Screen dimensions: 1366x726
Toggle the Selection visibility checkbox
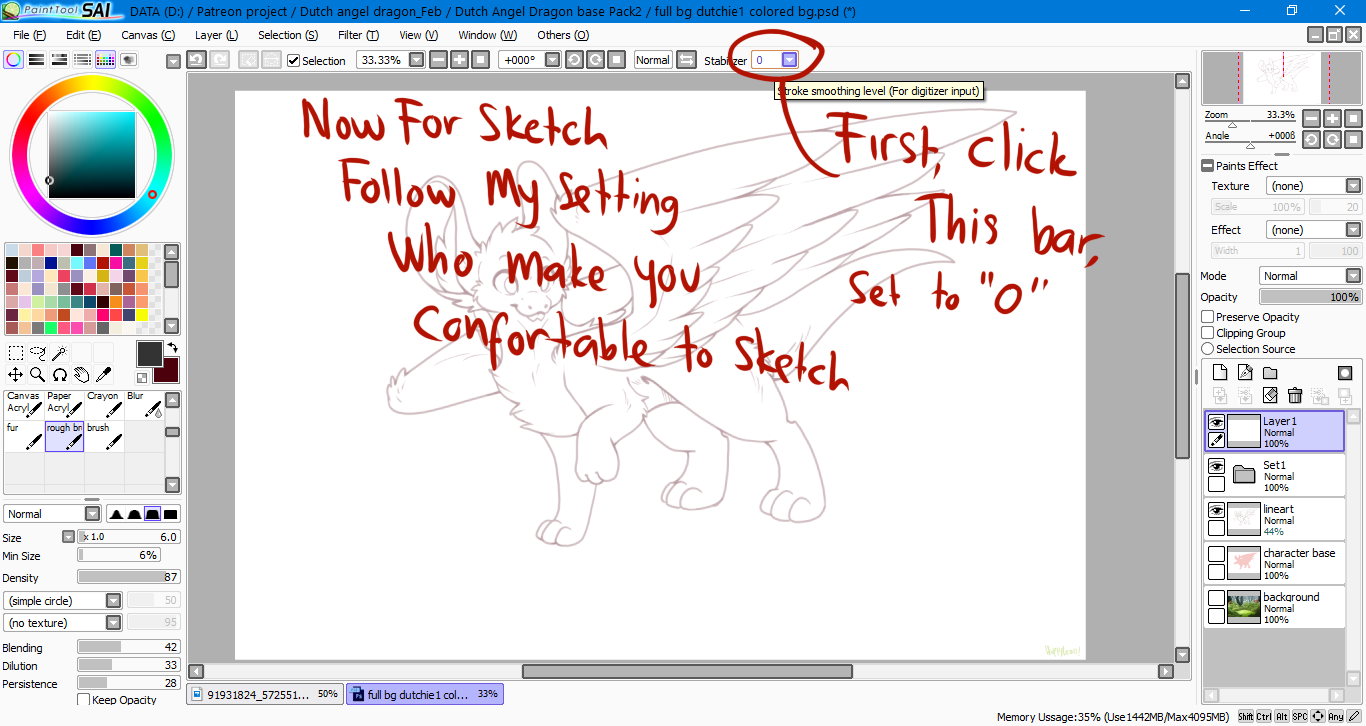tap(293, 61)
